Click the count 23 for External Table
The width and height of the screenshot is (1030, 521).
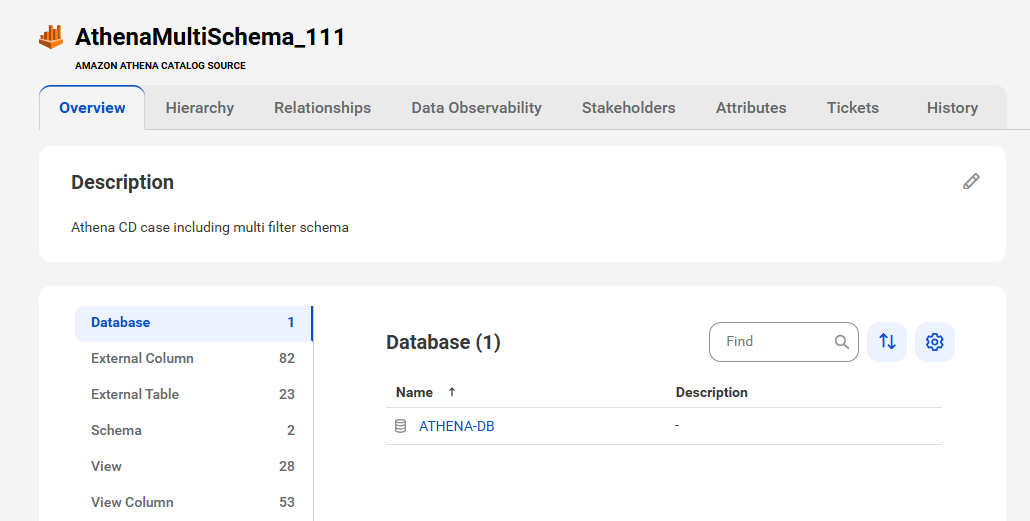[x=286, y=394]
